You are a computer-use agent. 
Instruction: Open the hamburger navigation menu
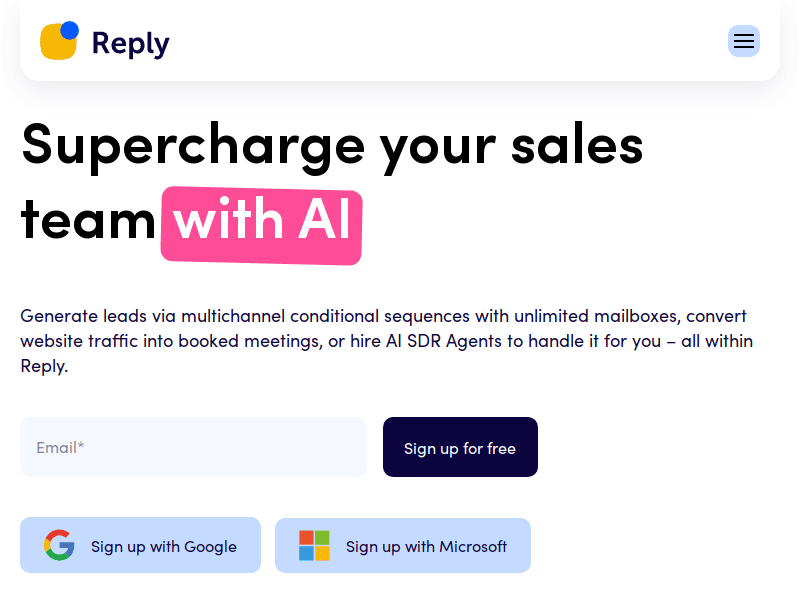(x=743, y=41)
